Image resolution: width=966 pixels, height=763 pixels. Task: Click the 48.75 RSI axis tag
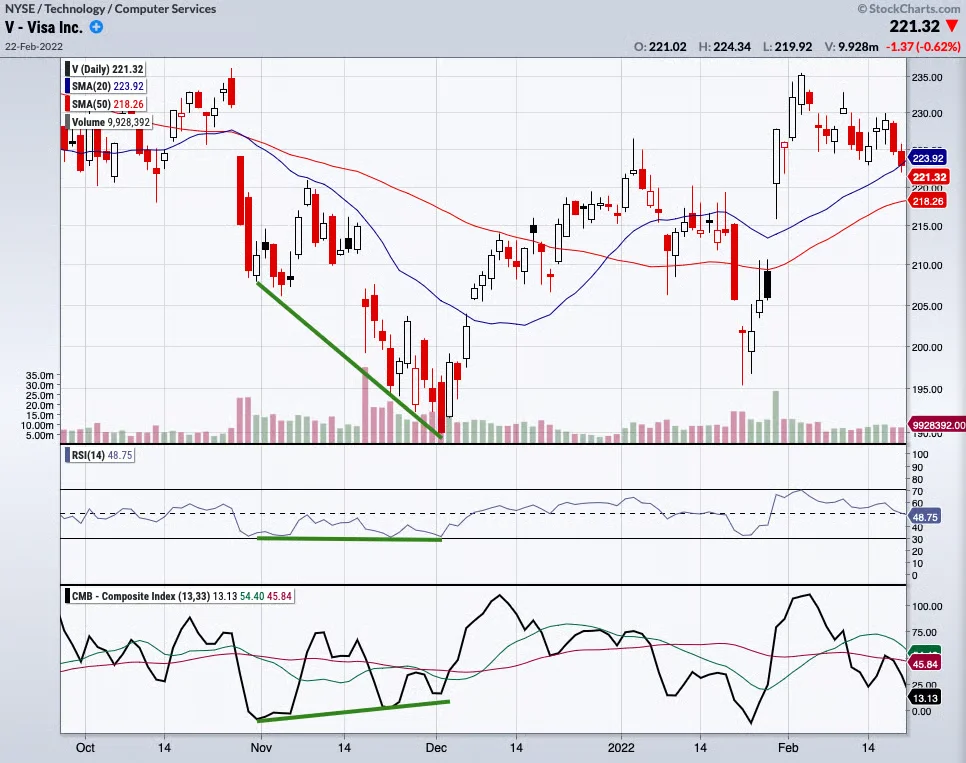pyautogui.click(x=924, y=517)
